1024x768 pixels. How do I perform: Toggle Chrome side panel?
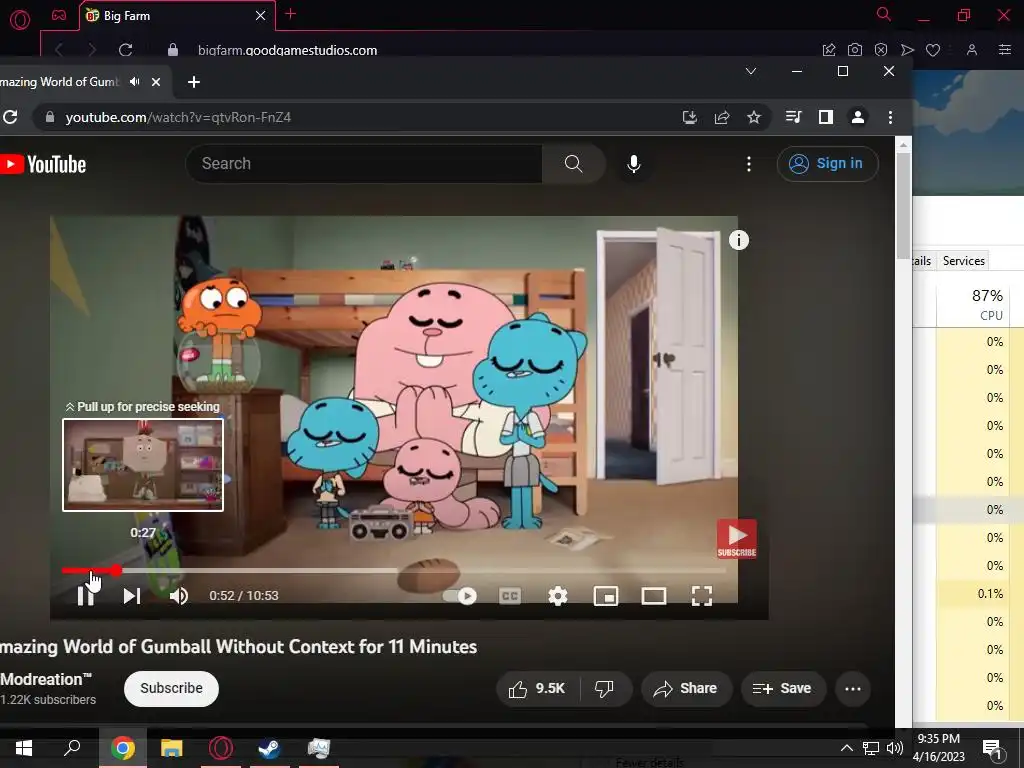[825, 117]
